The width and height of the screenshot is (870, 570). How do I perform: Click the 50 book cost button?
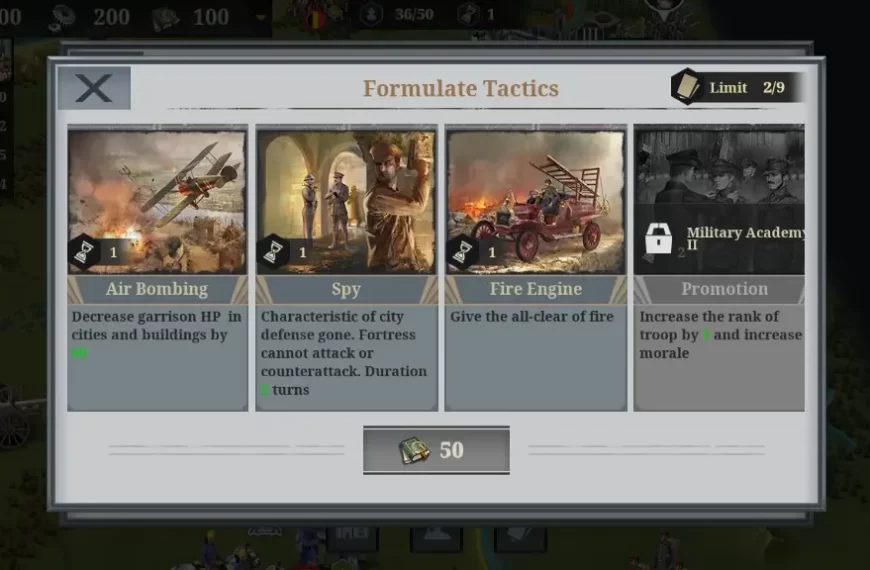click(436, 450)
